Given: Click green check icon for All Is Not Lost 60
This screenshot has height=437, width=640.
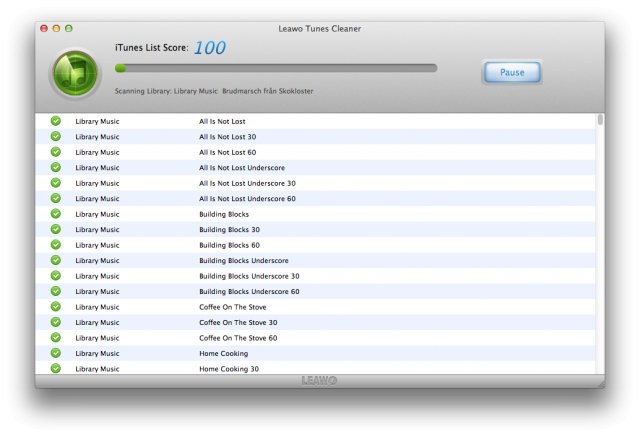Looking at the screenshot, I should pyautogui.click(x=56, y=152).
